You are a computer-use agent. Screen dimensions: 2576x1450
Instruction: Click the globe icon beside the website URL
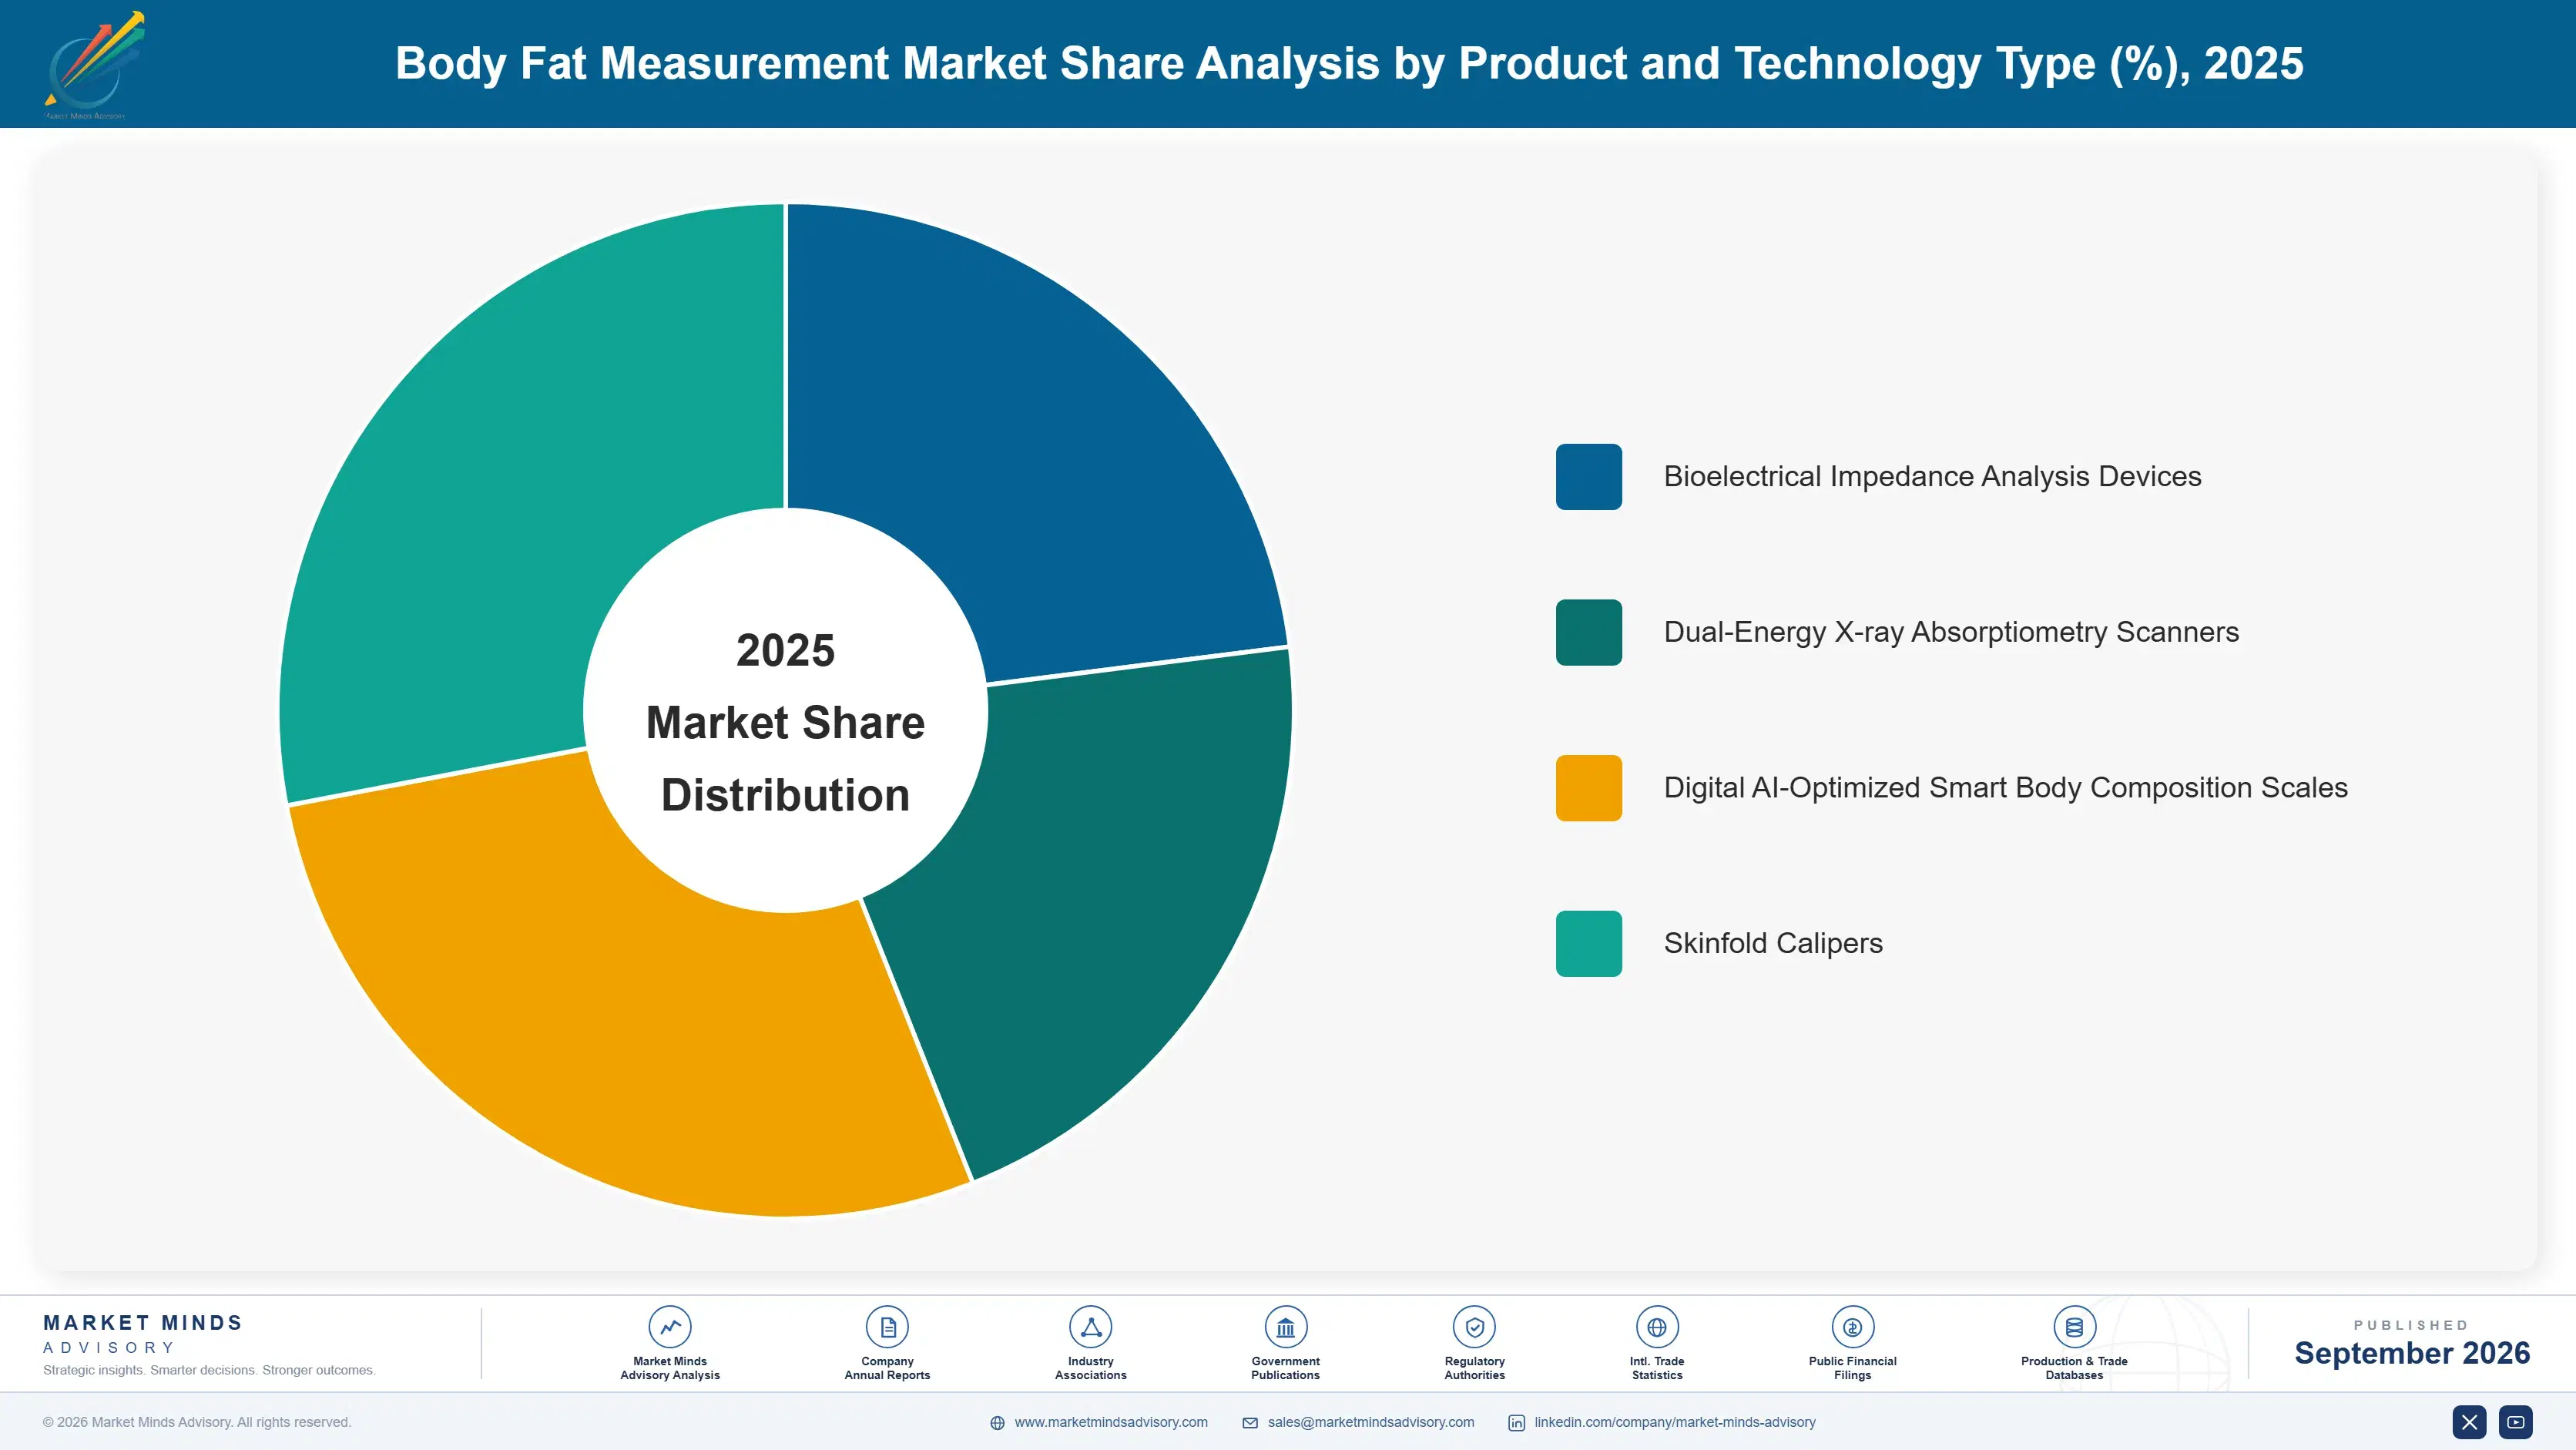pos(997,1423)
